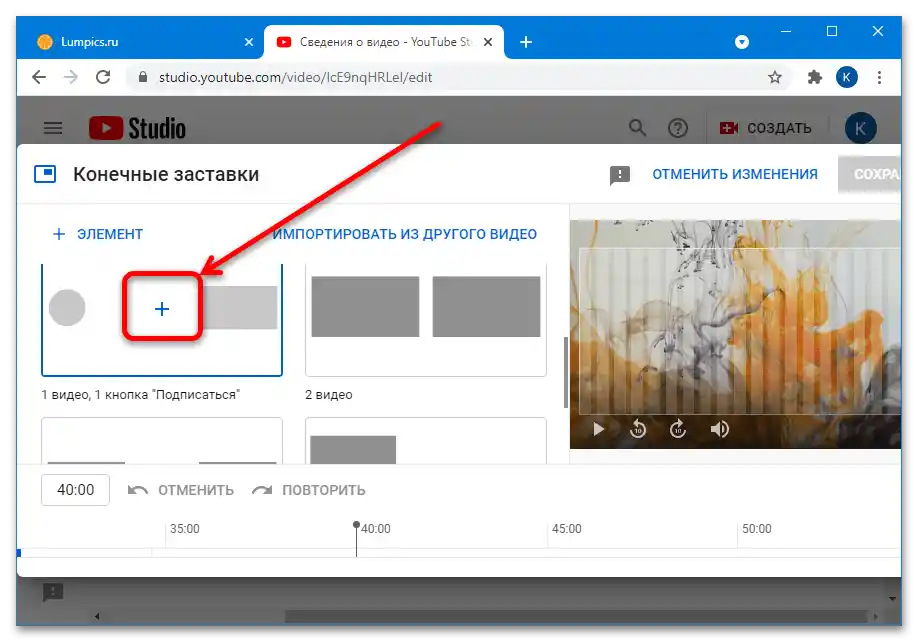Click the 45:00 timeline label

[x=566, y=528]
